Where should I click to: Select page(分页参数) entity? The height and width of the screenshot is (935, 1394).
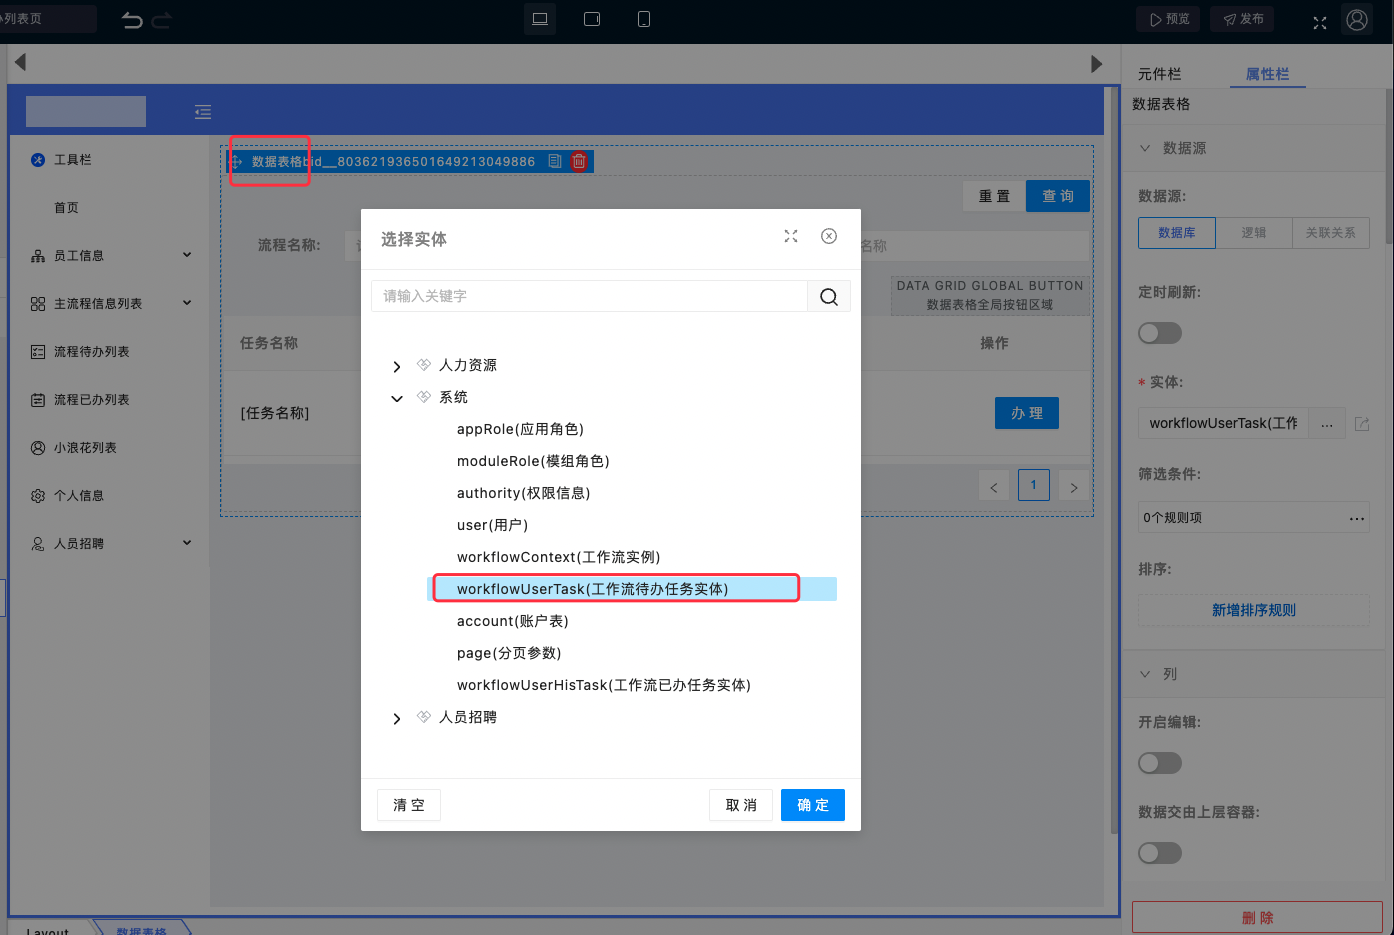pyautogui.click(x=509, y=653)
